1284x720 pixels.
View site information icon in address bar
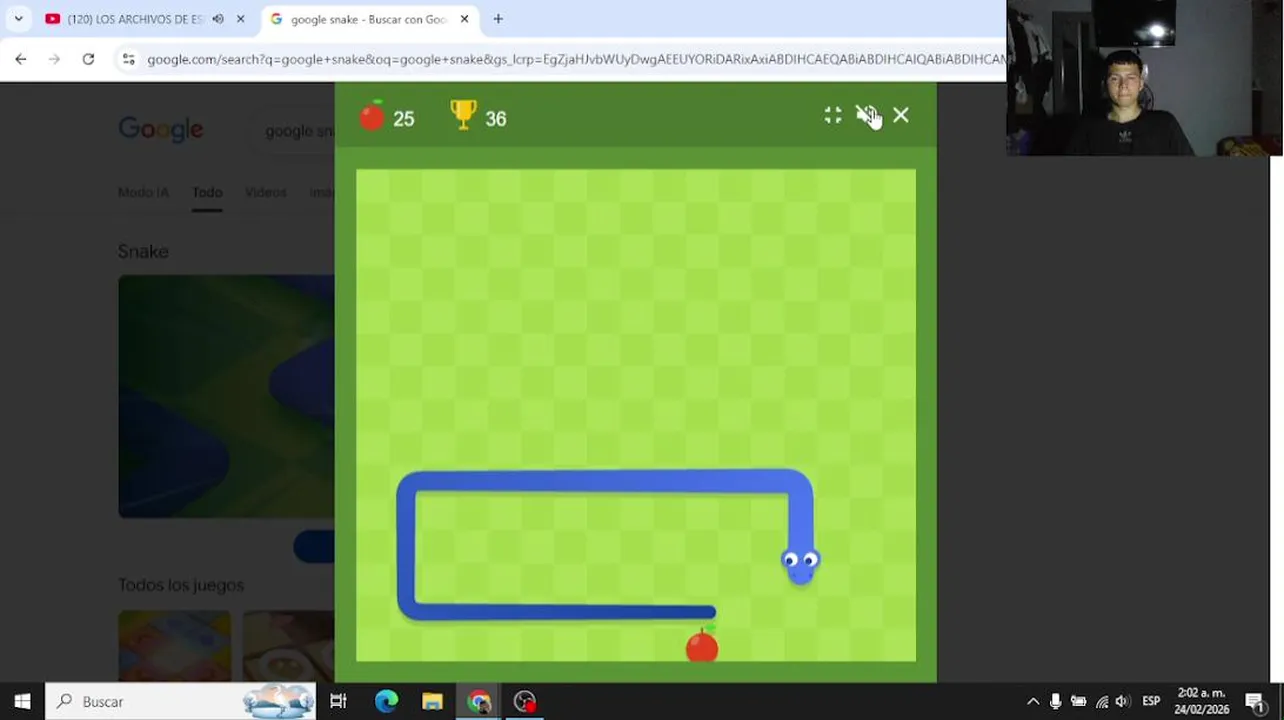[x=128, y=60]
